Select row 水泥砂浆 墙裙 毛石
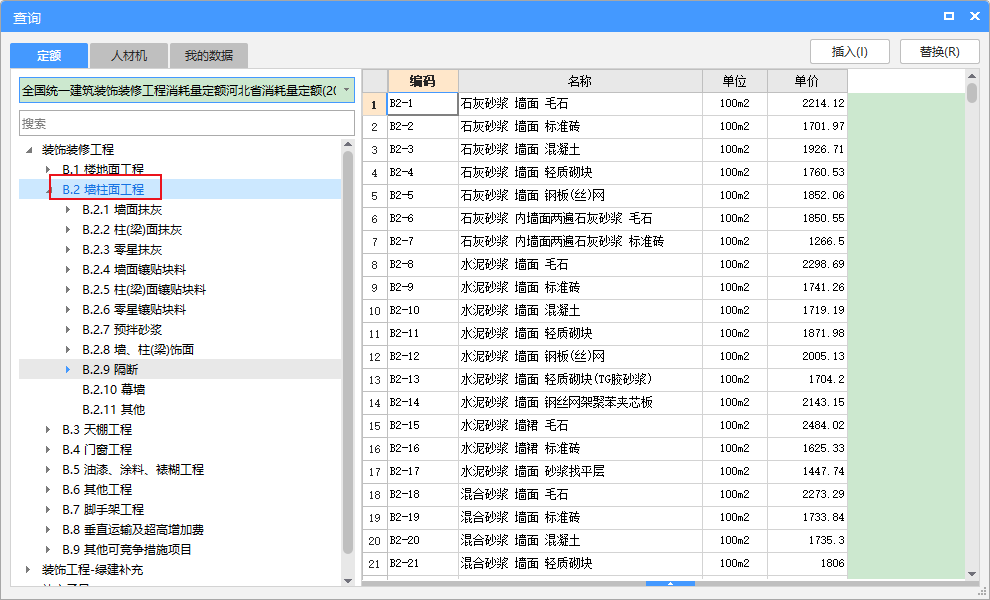 580,425
